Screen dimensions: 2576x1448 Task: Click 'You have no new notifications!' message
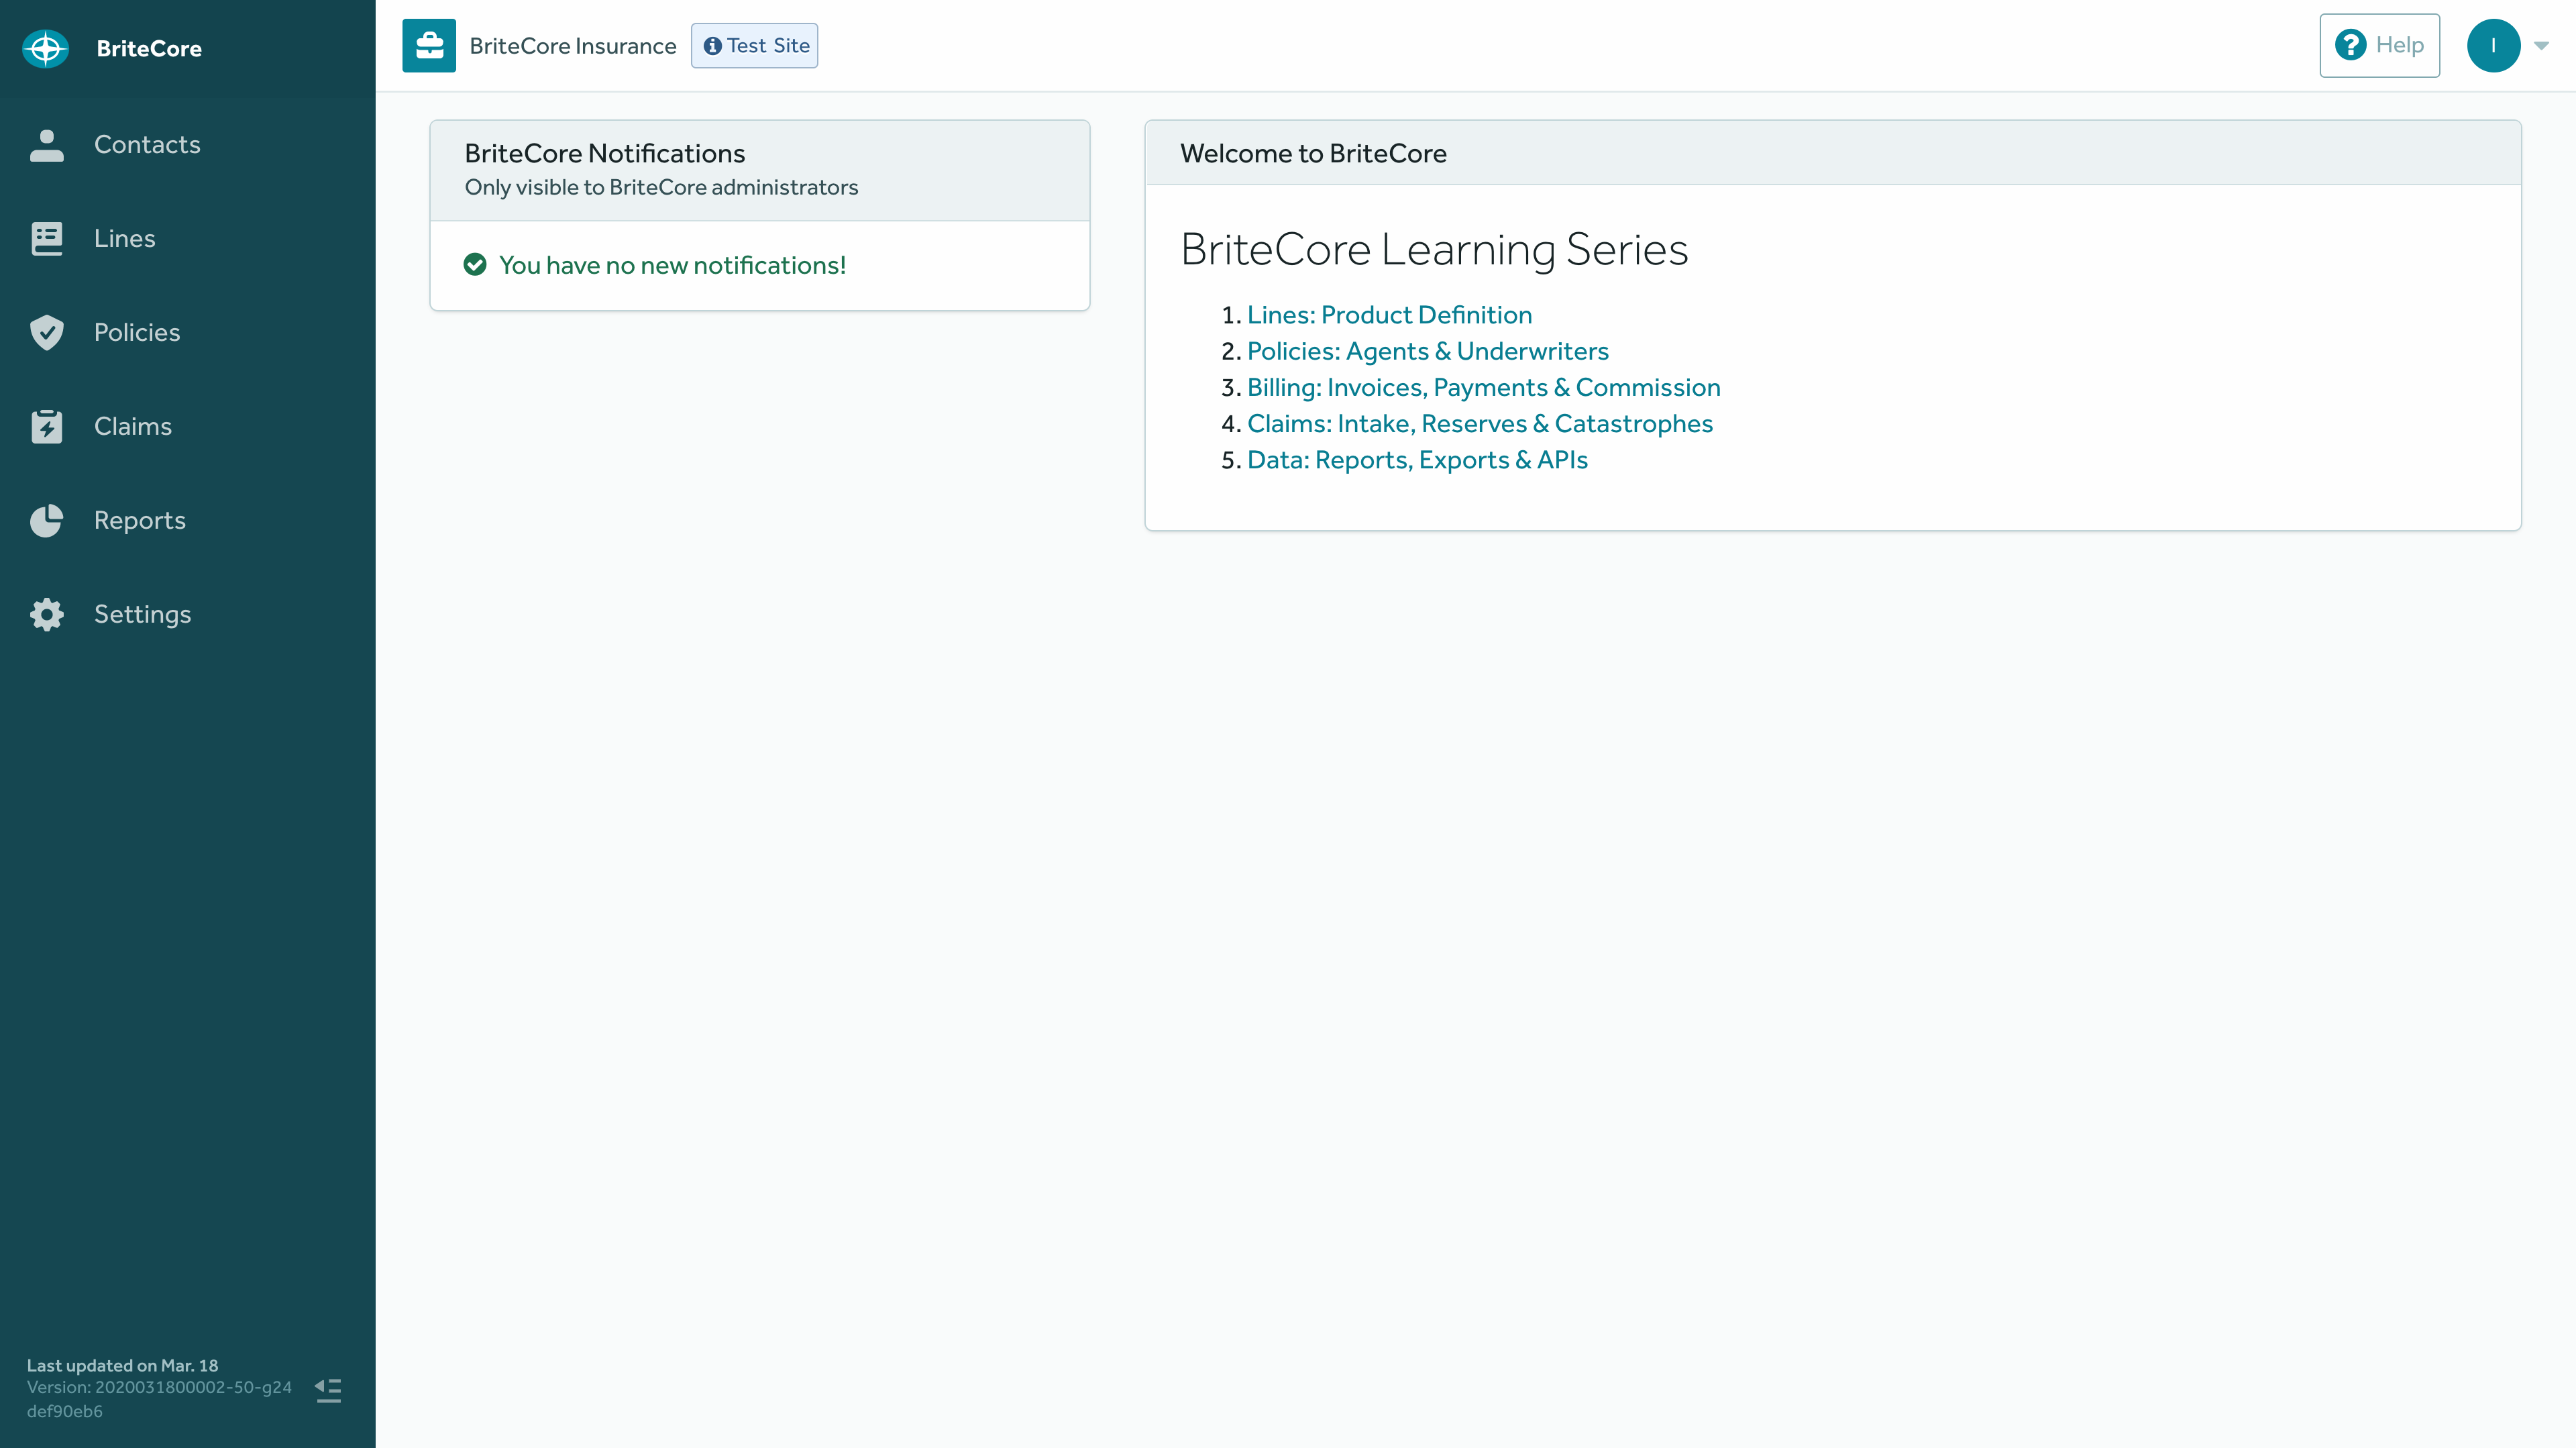672,265
